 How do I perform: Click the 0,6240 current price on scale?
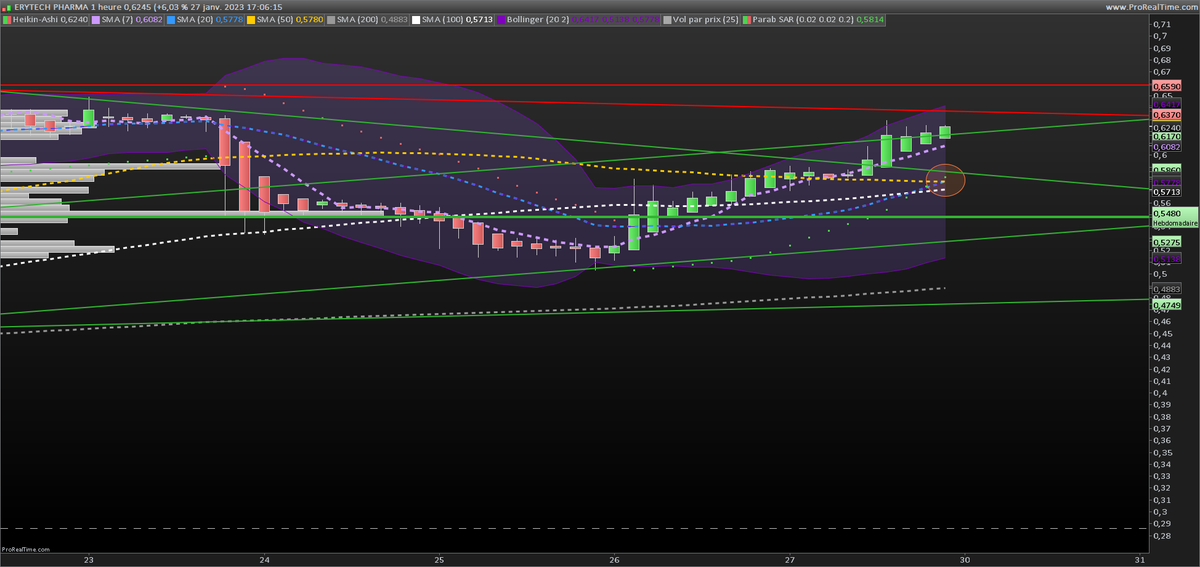pos(1166,128)
